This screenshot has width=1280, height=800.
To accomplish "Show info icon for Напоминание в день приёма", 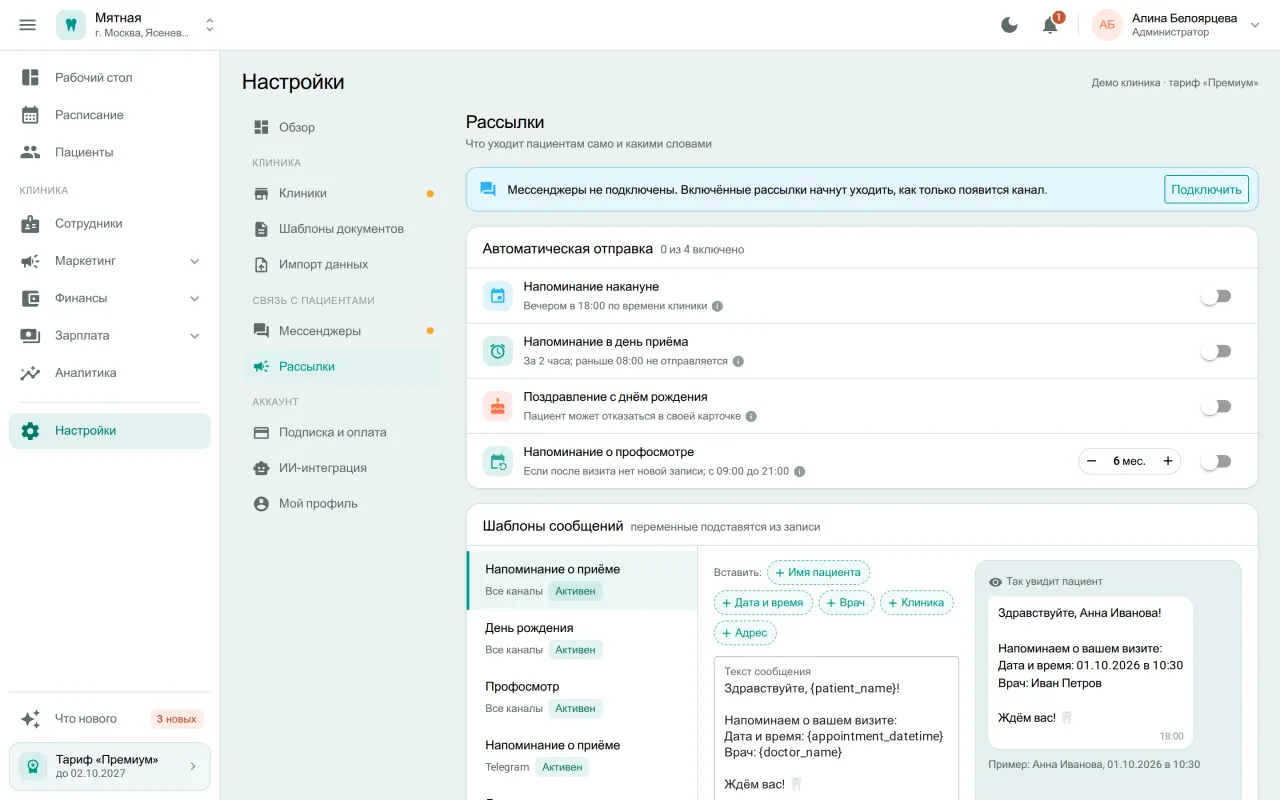I will (738, 361).
